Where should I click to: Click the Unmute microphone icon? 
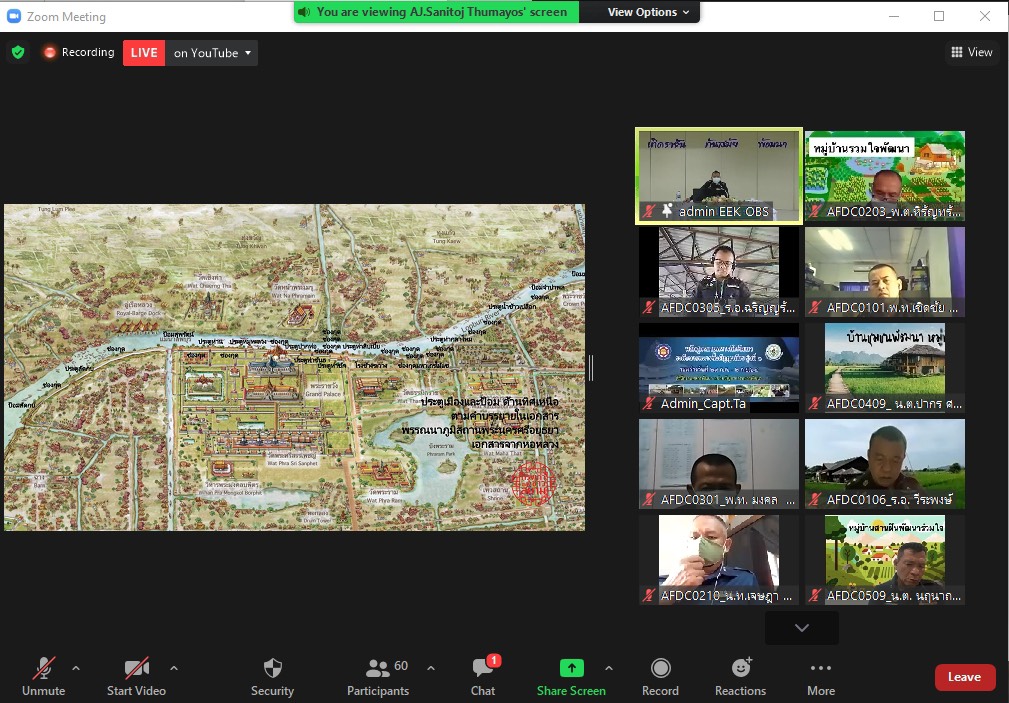pyautogui.click(x=44, y=668)
